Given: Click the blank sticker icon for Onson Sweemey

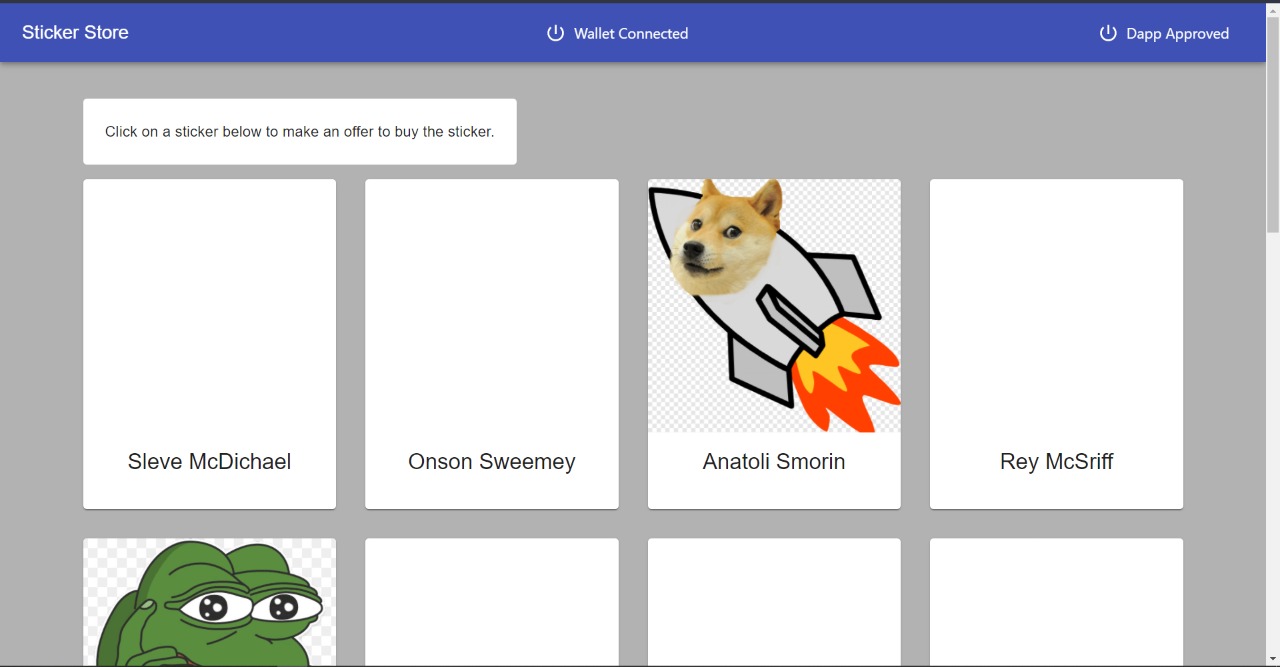Looking at the screenshot, I should (x=491, y=305).
